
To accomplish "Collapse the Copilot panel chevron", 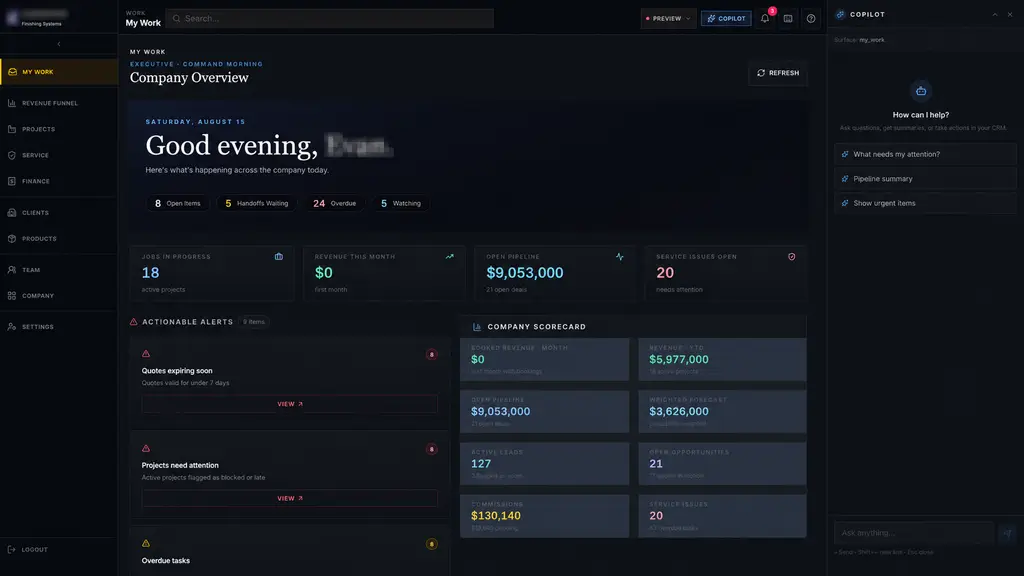I will click(x=995, y=14).
